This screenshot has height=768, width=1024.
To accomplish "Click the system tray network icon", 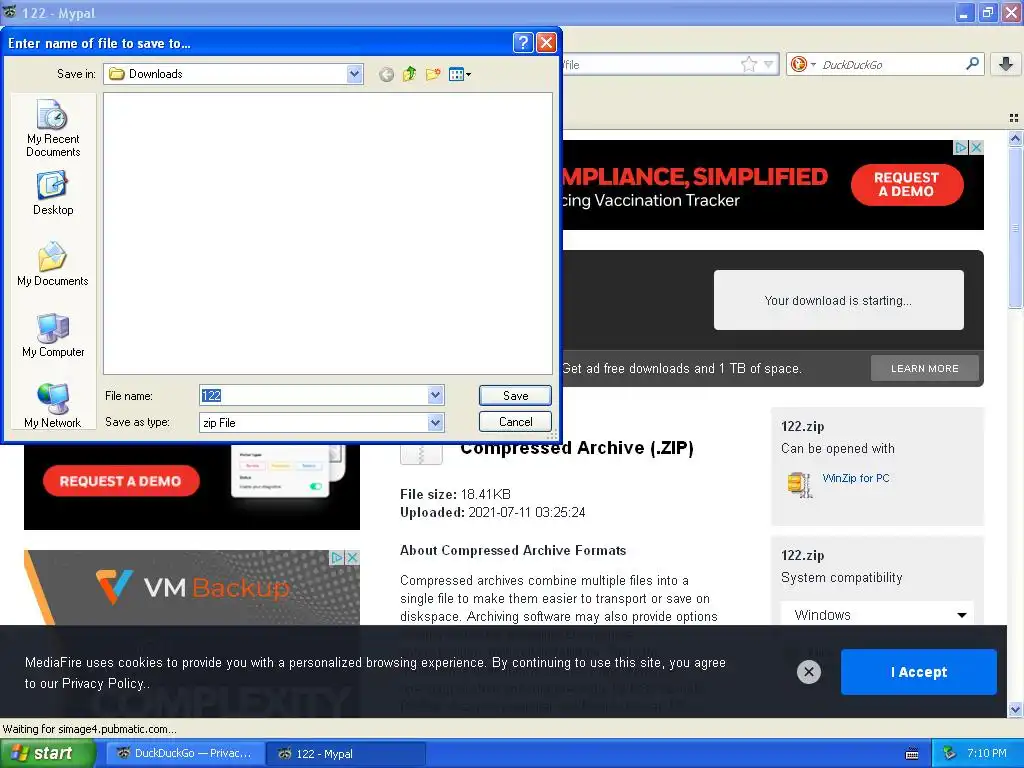I will click(950, 754).
